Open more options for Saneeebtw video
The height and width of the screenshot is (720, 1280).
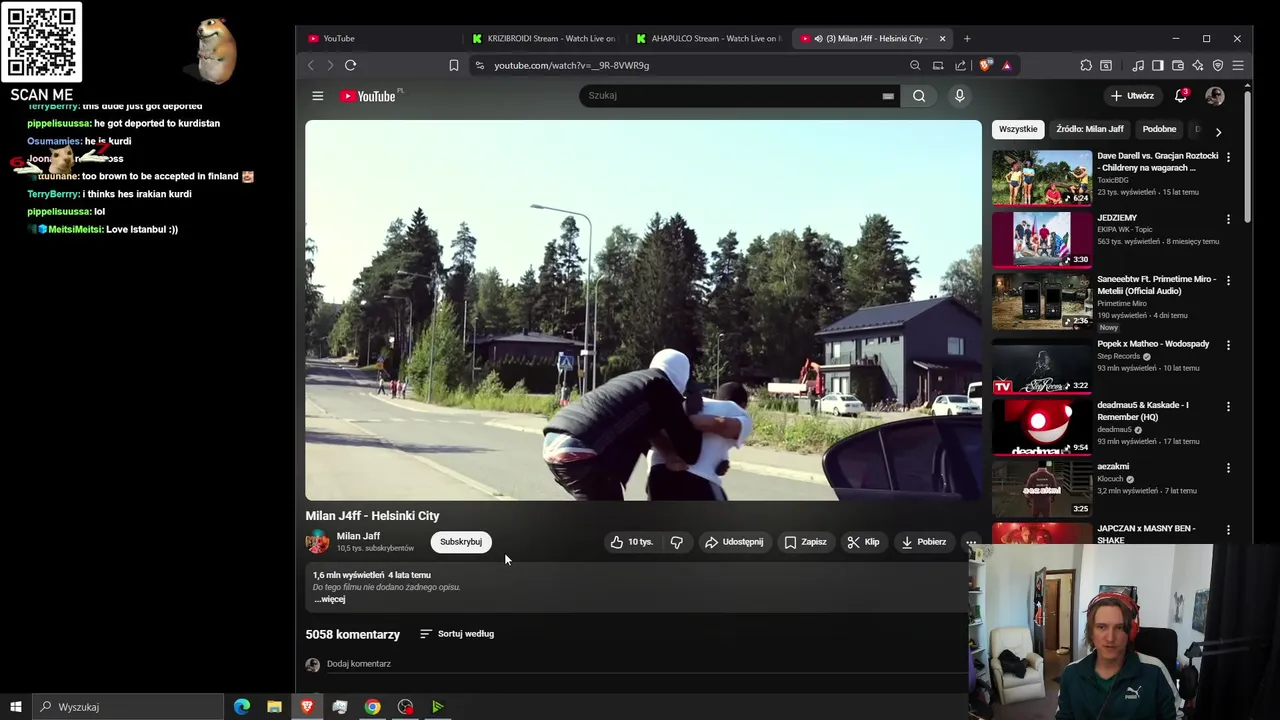coord(1228,281)
